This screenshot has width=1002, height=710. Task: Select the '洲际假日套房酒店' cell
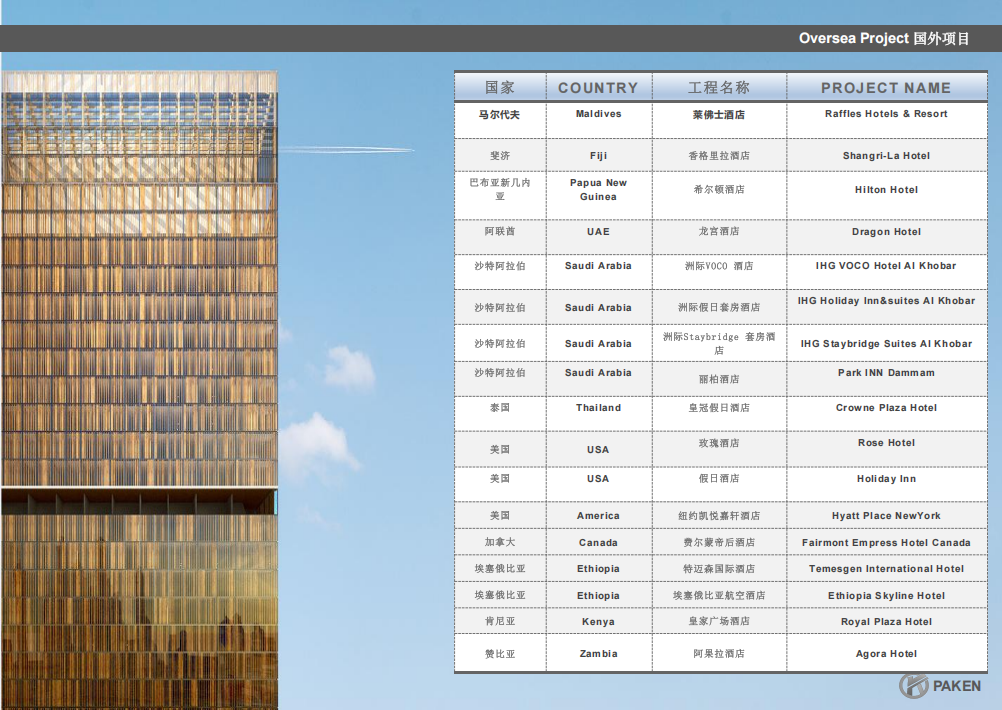click(x=719, y=307)
